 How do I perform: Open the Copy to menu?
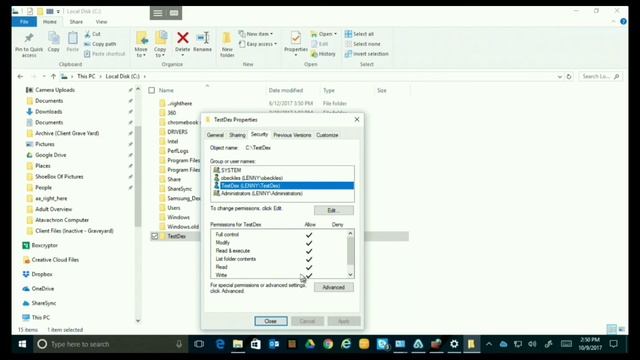coord(160,44)
